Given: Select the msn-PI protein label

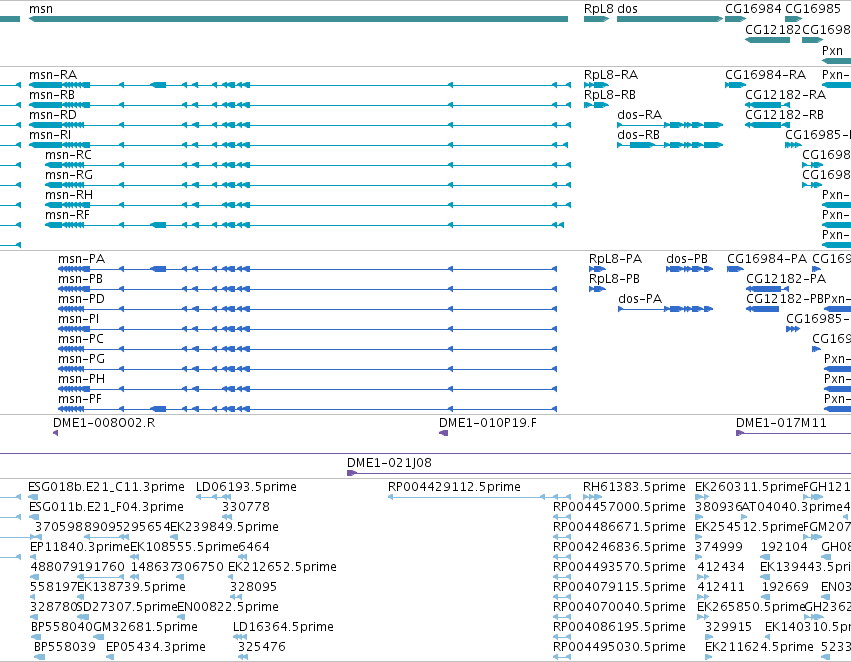Looking at the screenshot, I should (79, 319).
